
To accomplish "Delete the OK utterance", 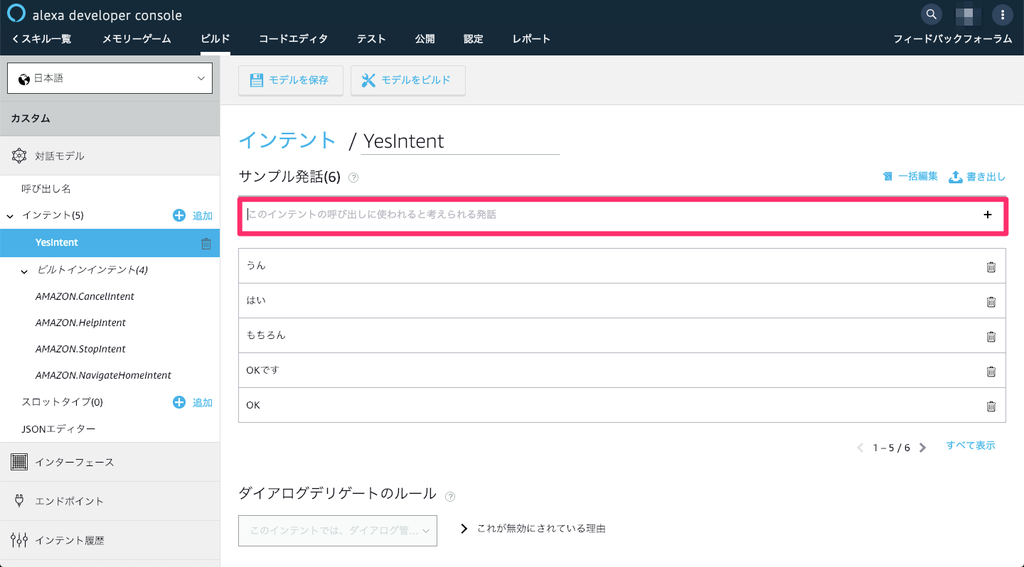I will pyautogui.click(x=991, y=406).
